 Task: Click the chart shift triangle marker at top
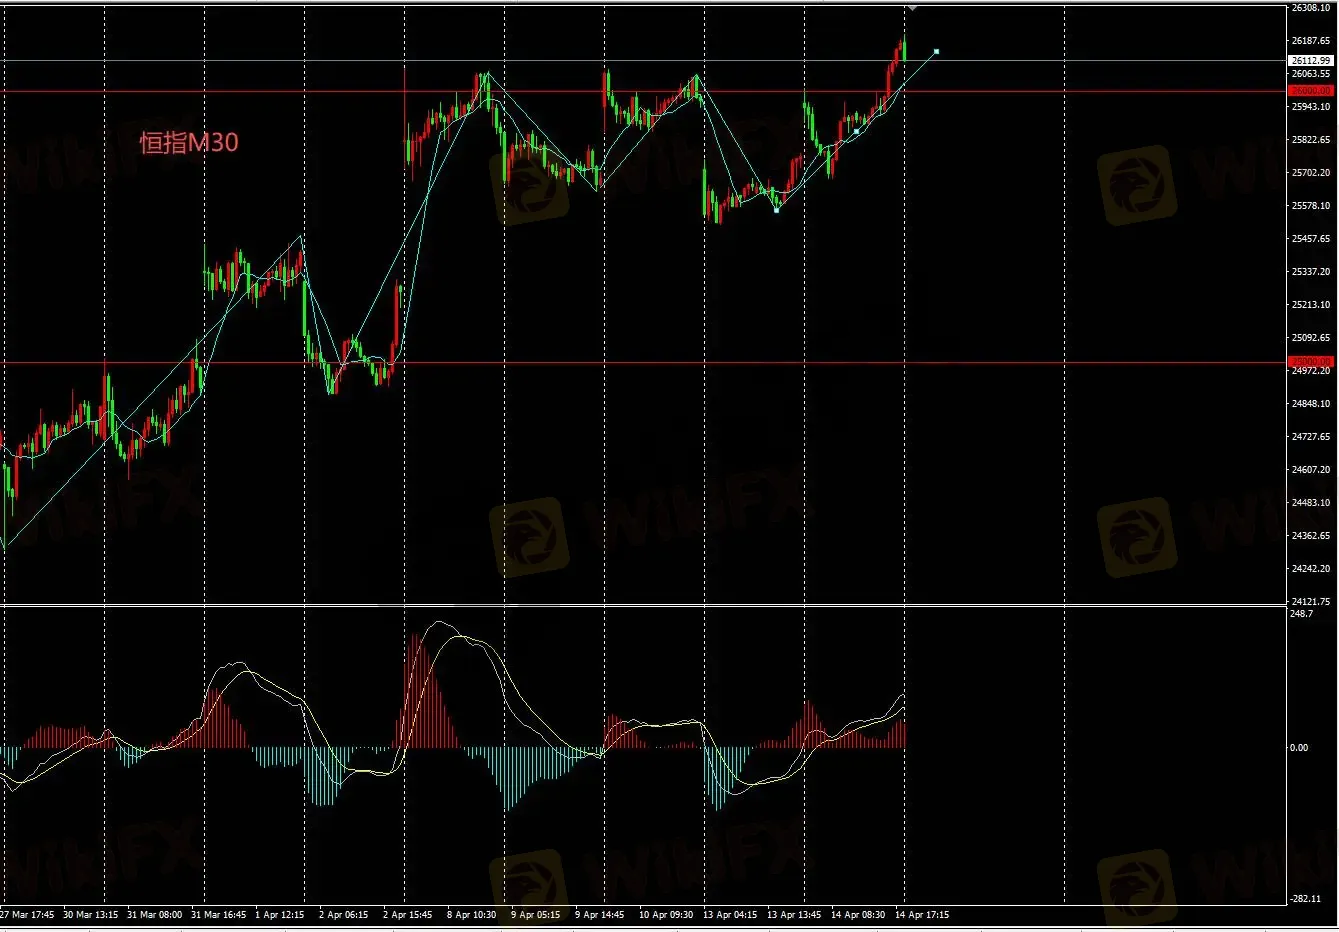coord(912,7)
